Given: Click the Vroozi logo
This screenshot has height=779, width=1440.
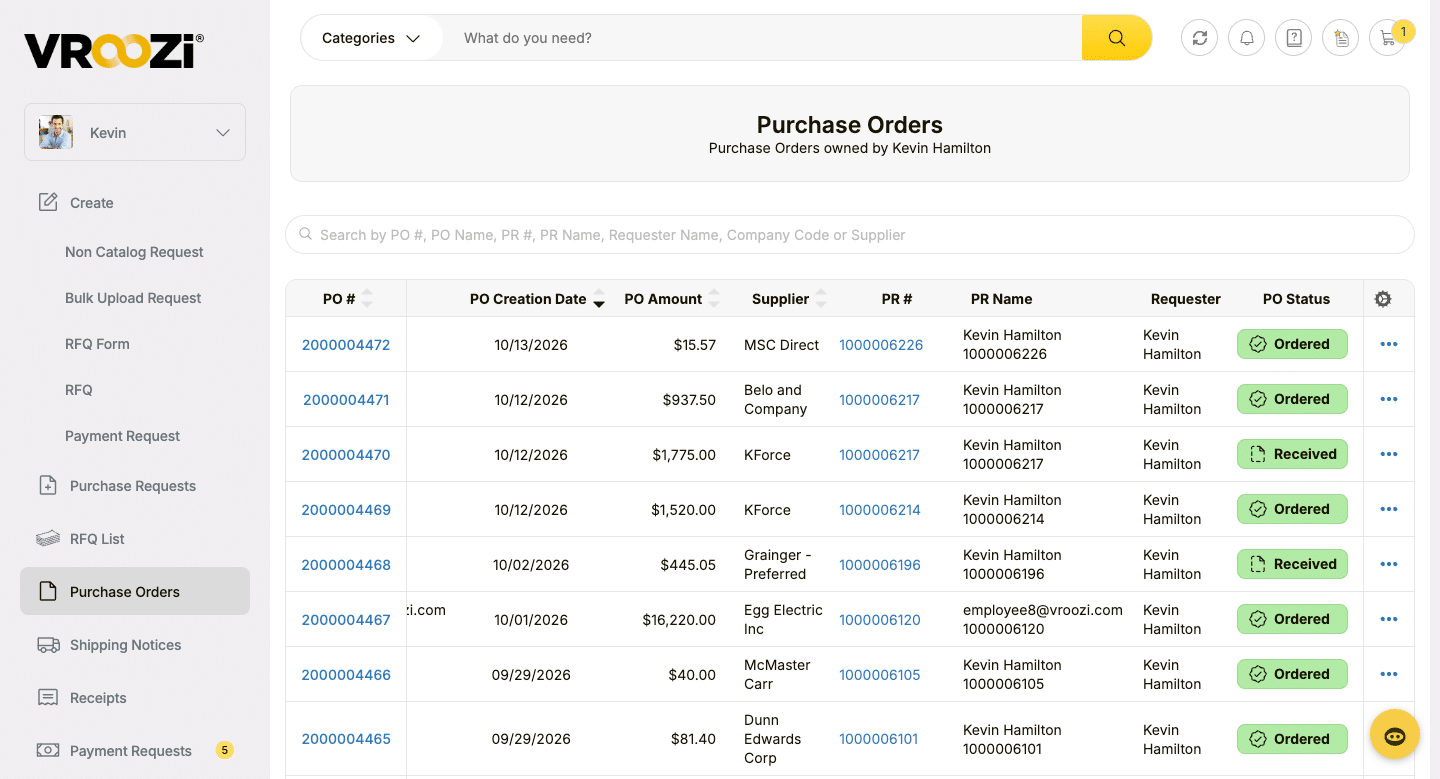Looking at the screenshot, I should (114, 50).
